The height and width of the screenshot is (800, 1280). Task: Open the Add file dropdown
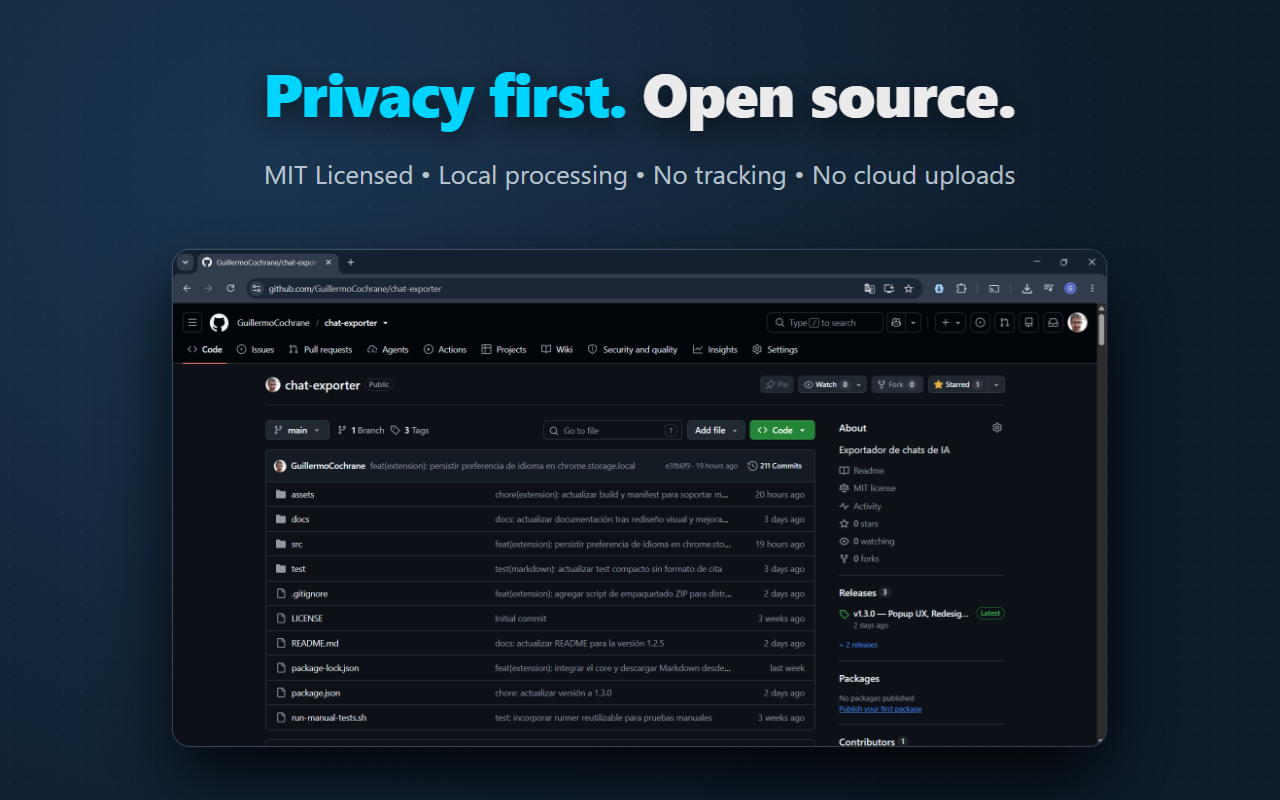(x=716, y=430)
